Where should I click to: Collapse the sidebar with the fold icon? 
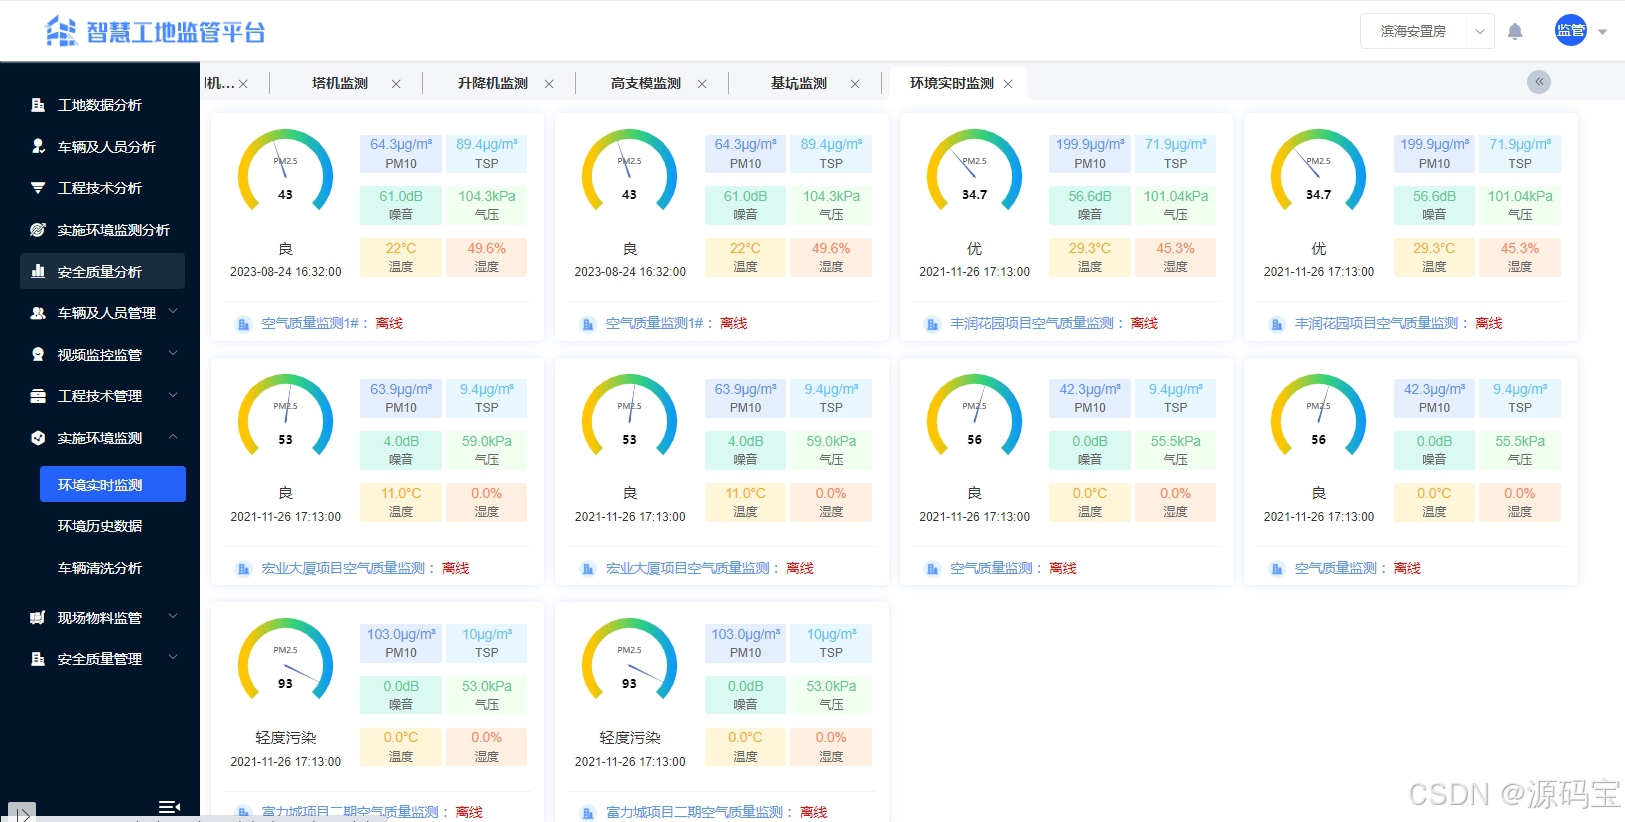[x=169, y=807]
